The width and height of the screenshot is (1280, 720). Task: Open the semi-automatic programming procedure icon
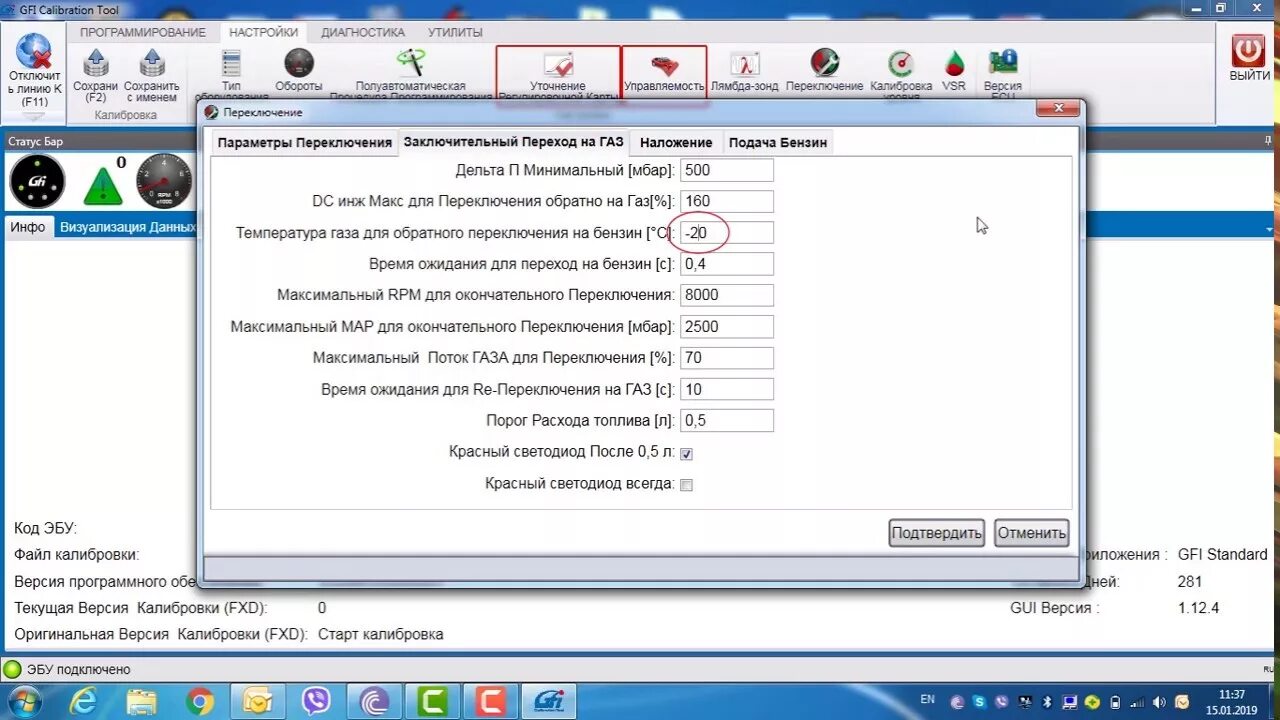click(x=410, y=63)
